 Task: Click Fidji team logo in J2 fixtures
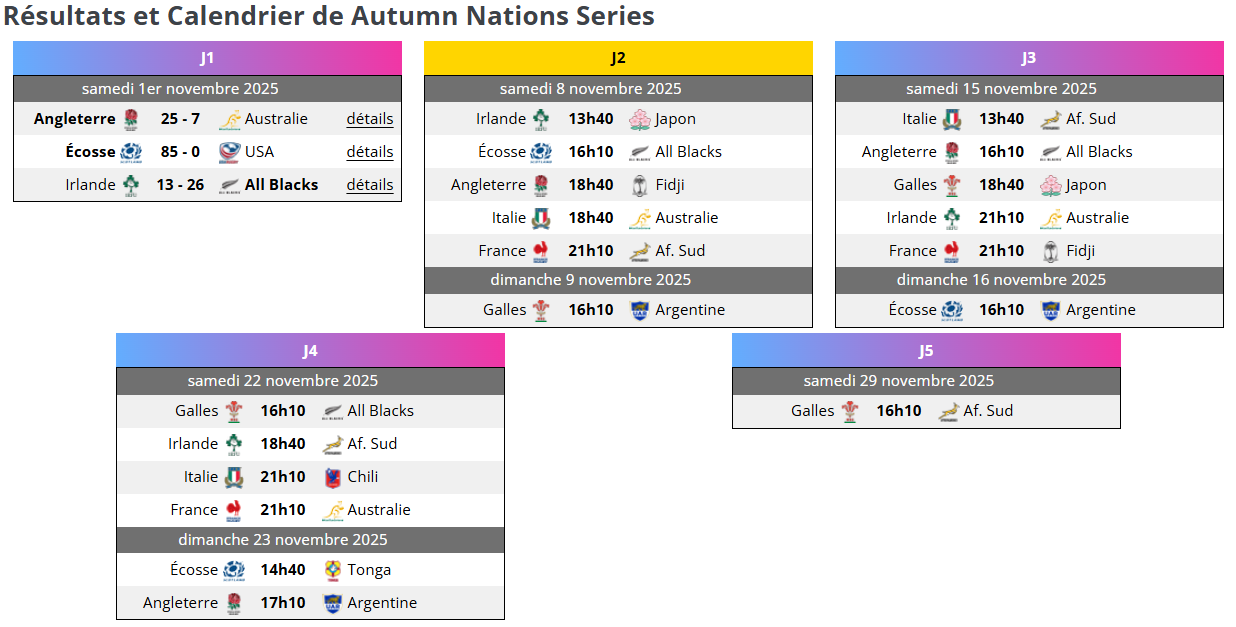pyautogui.click(x=640, y=185)
